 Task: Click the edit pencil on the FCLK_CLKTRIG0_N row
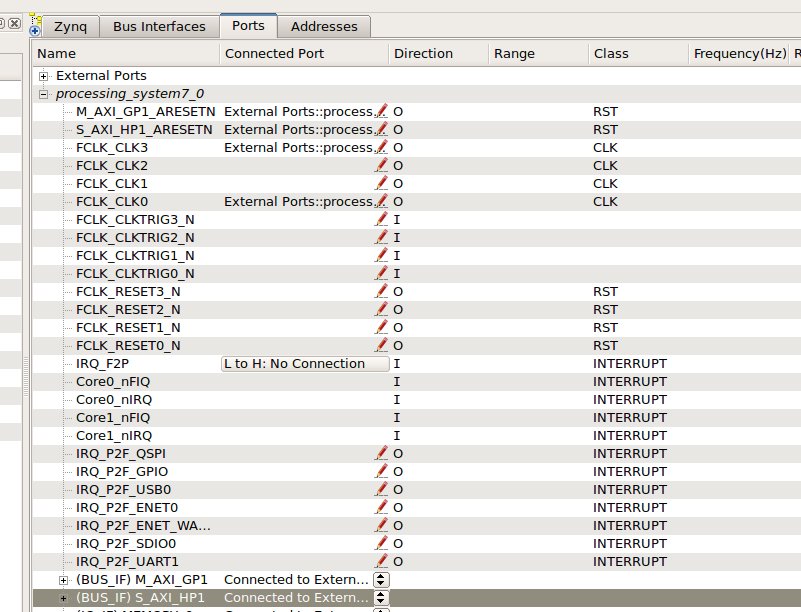381,273
